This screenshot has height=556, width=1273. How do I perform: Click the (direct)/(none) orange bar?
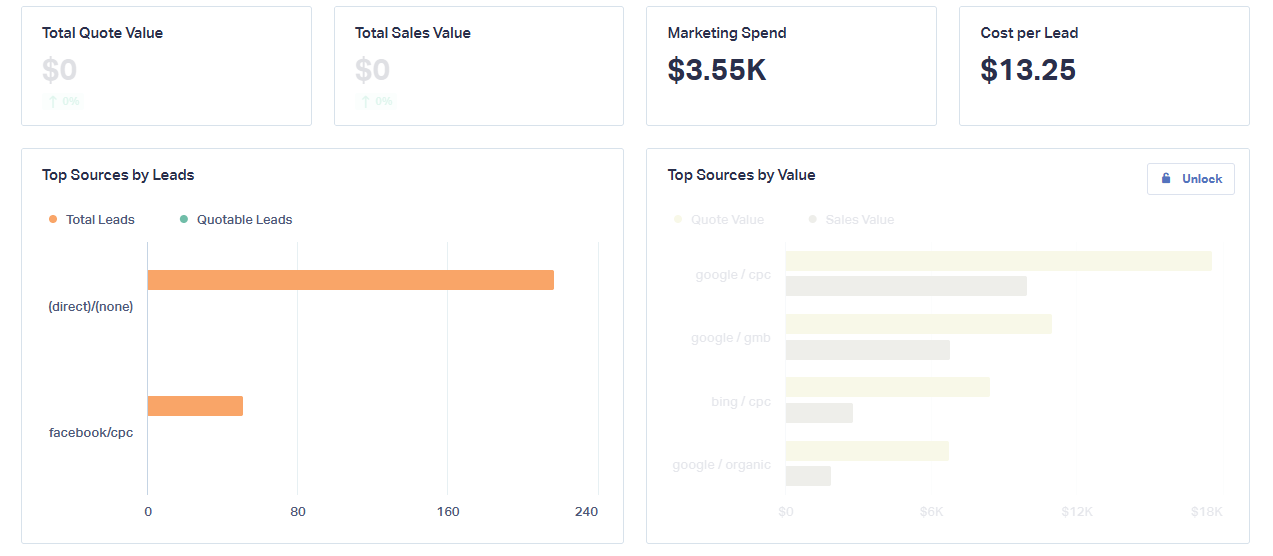tap(350, 280)
